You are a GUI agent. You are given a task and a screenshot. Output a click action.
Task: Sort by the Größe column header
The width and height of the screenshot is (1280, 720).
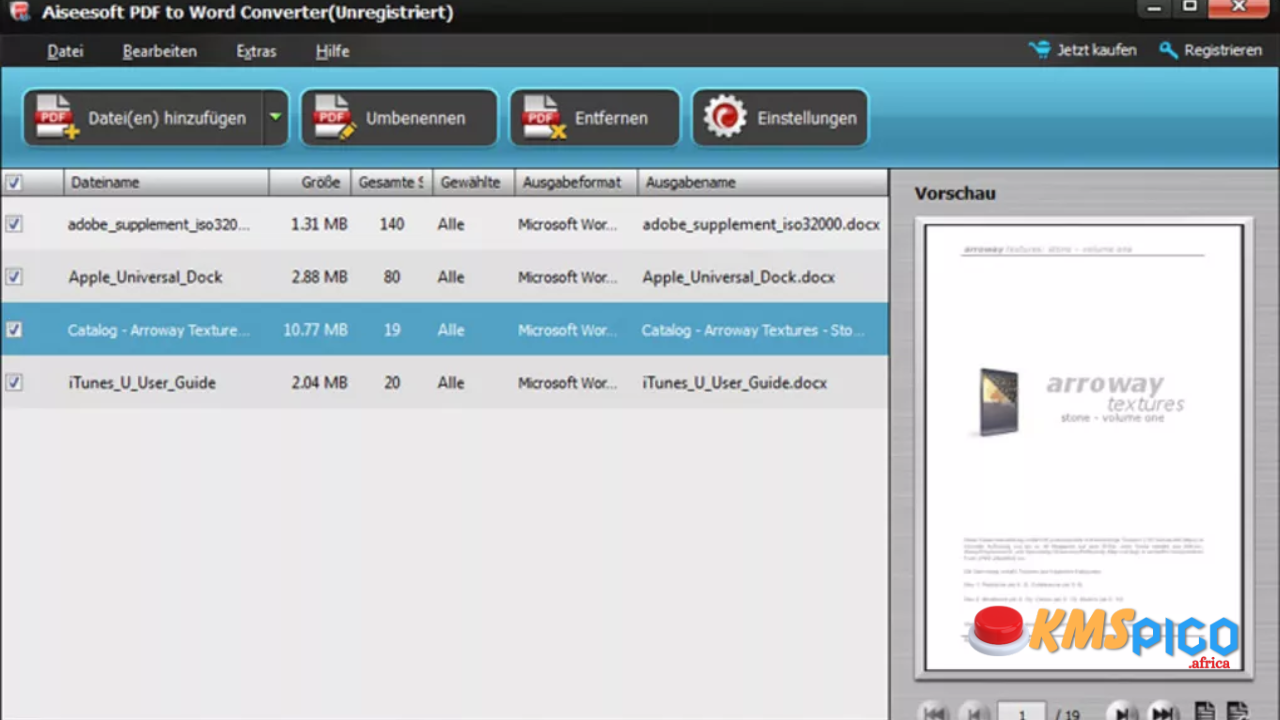[310, 182]
